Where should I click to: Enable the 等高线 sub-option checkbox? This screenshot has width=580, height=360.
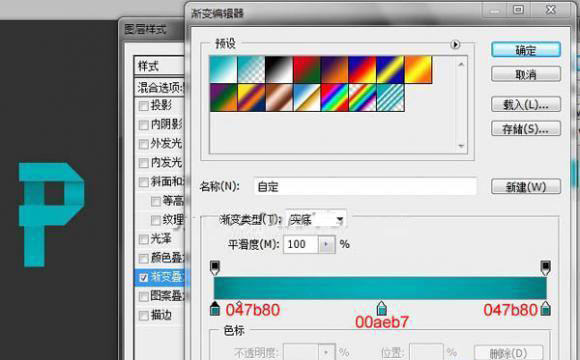pos(156,201)
